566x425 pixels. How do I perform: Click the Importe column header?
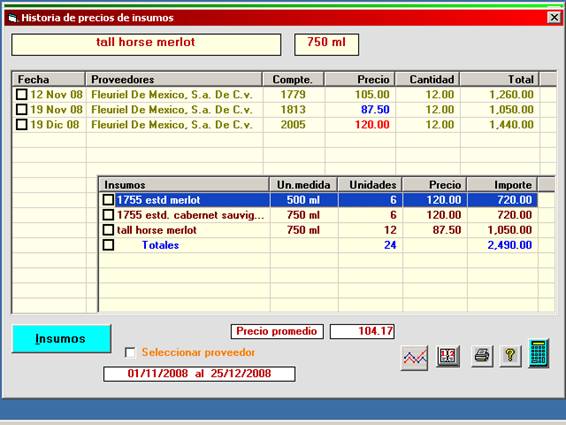(502, 185)
